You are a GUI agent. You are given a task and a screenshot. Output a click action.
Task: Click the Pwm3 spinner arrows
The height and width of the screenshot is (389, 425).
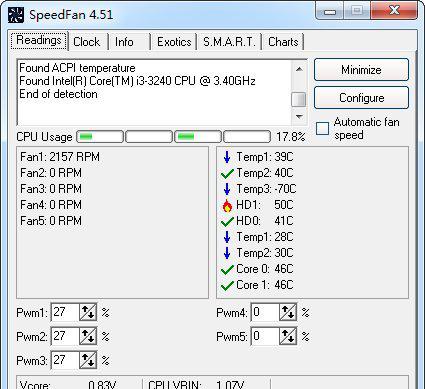coord(88,360)
